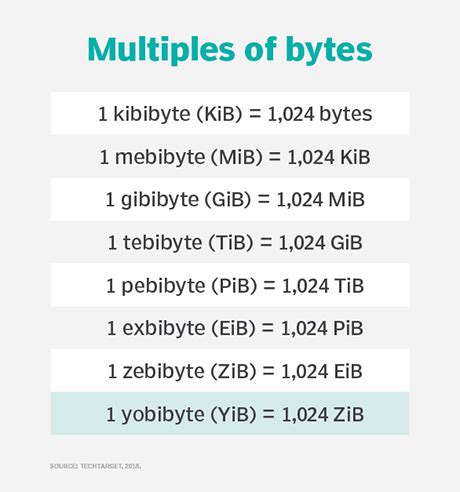Select the mebibyte (MiB) row
Image resolution: width=460 pixels, height=492 pixels.
coord(230,157)
